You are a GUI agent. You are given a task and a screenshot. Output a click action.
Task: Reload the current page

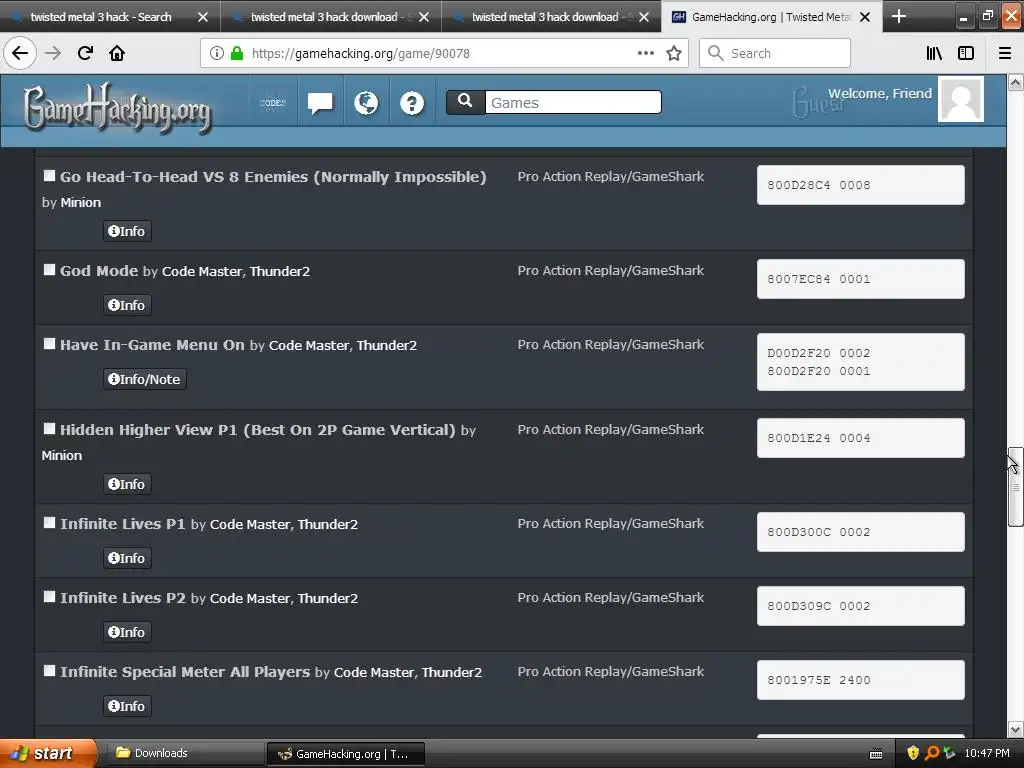click(x=85, y=53)
